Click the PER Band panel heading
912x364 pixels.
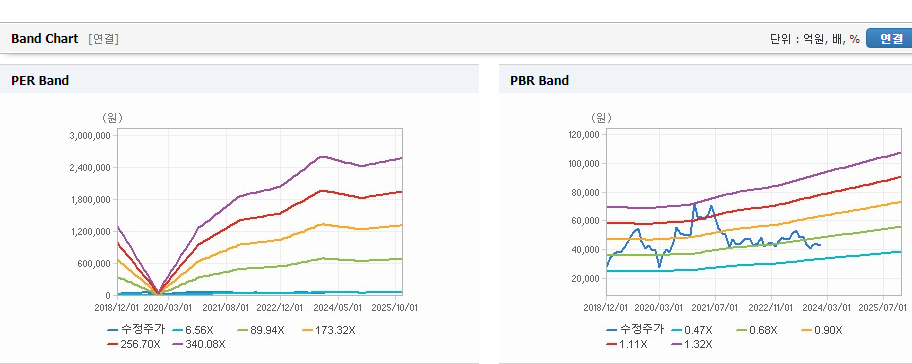pos(40,81)
